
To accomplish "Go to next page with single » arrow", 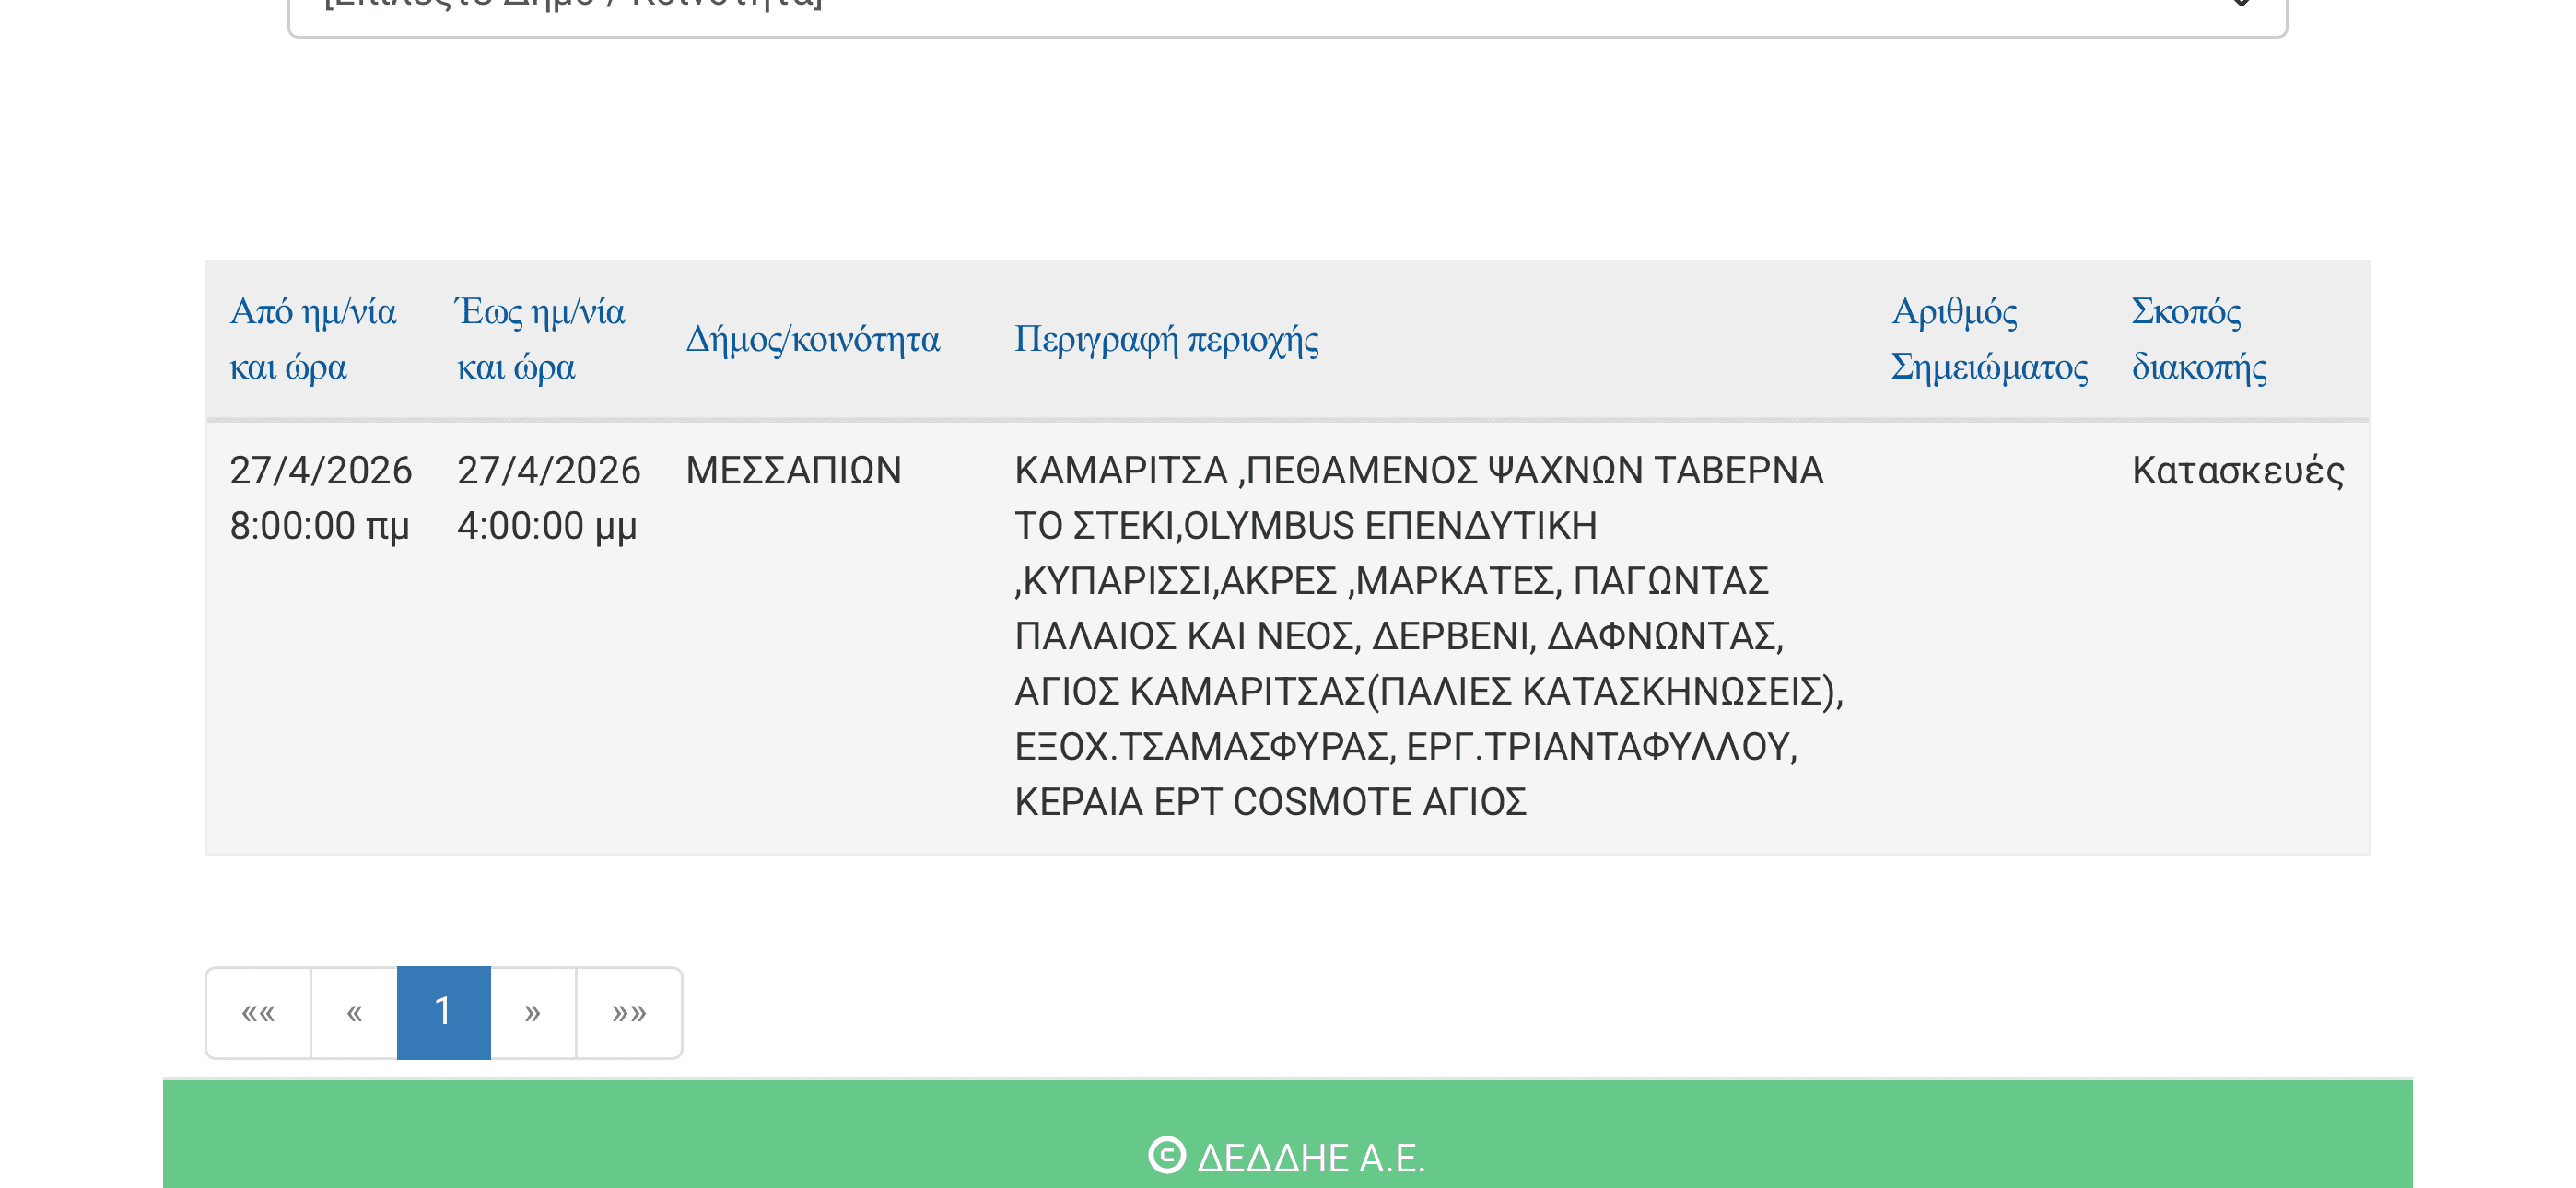I will click(x=532, y=1012).
